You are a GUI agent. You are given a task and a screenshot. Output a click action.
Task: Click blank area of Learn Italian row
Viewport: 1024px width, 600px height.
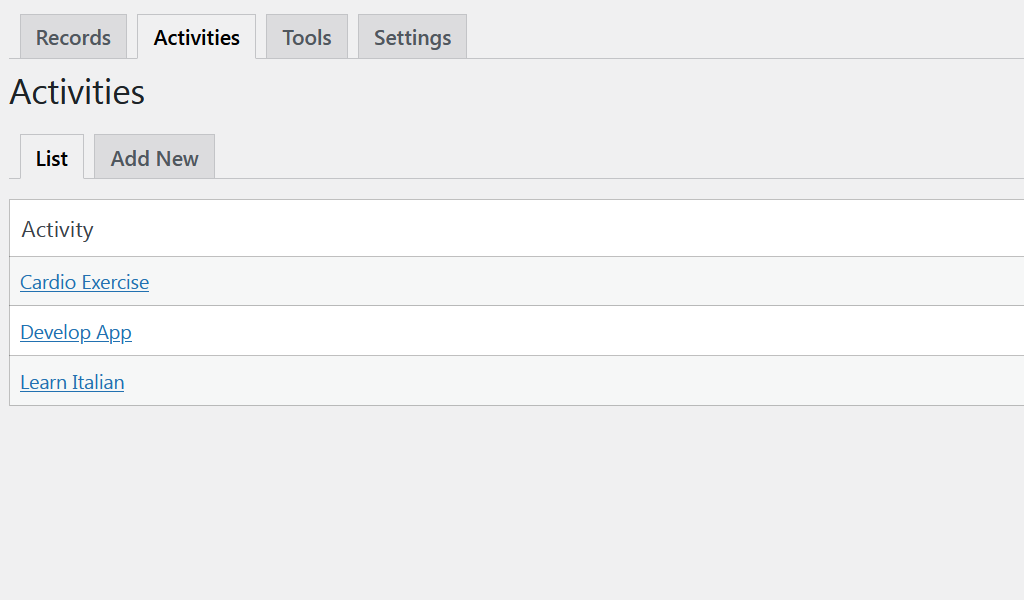[588, 381]
